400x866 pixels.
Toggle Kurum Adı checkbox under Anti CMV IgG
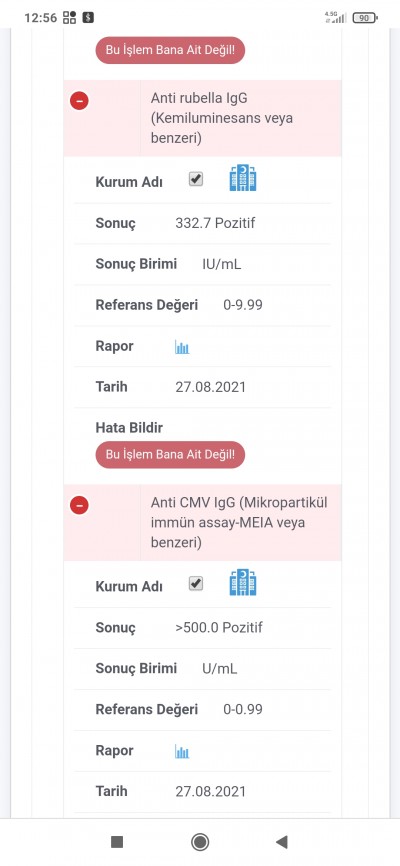tap(196, 583)
